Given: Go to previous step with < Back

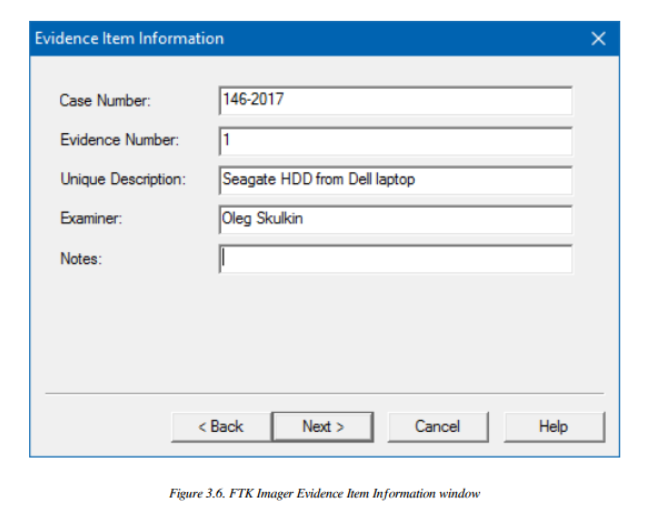Looking at the screenshot, I should point(220,427).
